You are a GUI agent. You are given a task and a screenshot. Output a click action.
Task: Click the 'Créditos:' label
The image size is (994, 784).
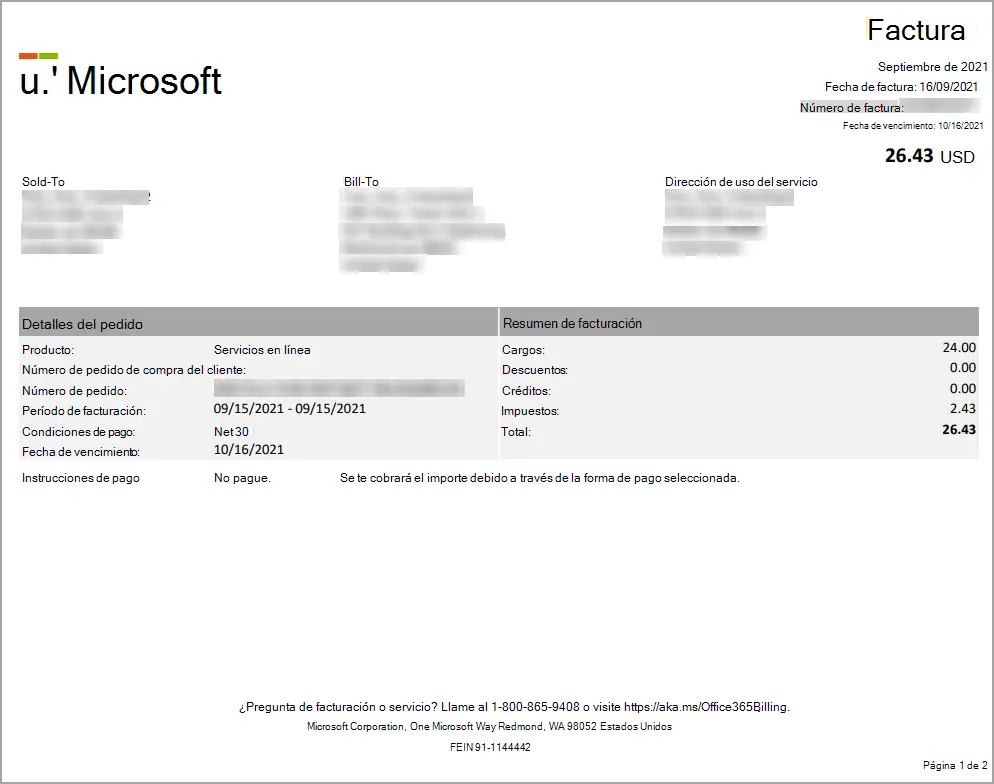pos(526,391)
